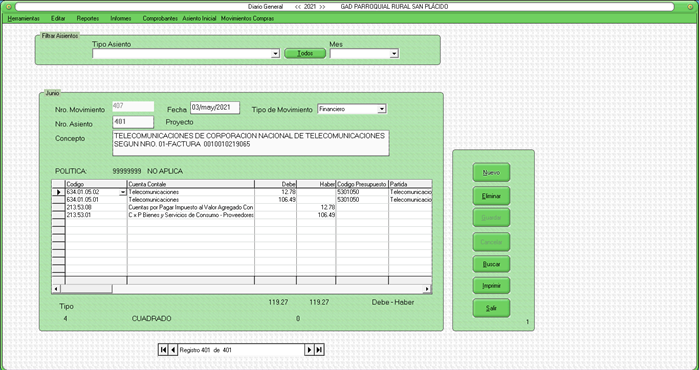Click the grid scrollbar left arrow
Image resolution: width=699 pixels, height=370 pixels.
56,289
